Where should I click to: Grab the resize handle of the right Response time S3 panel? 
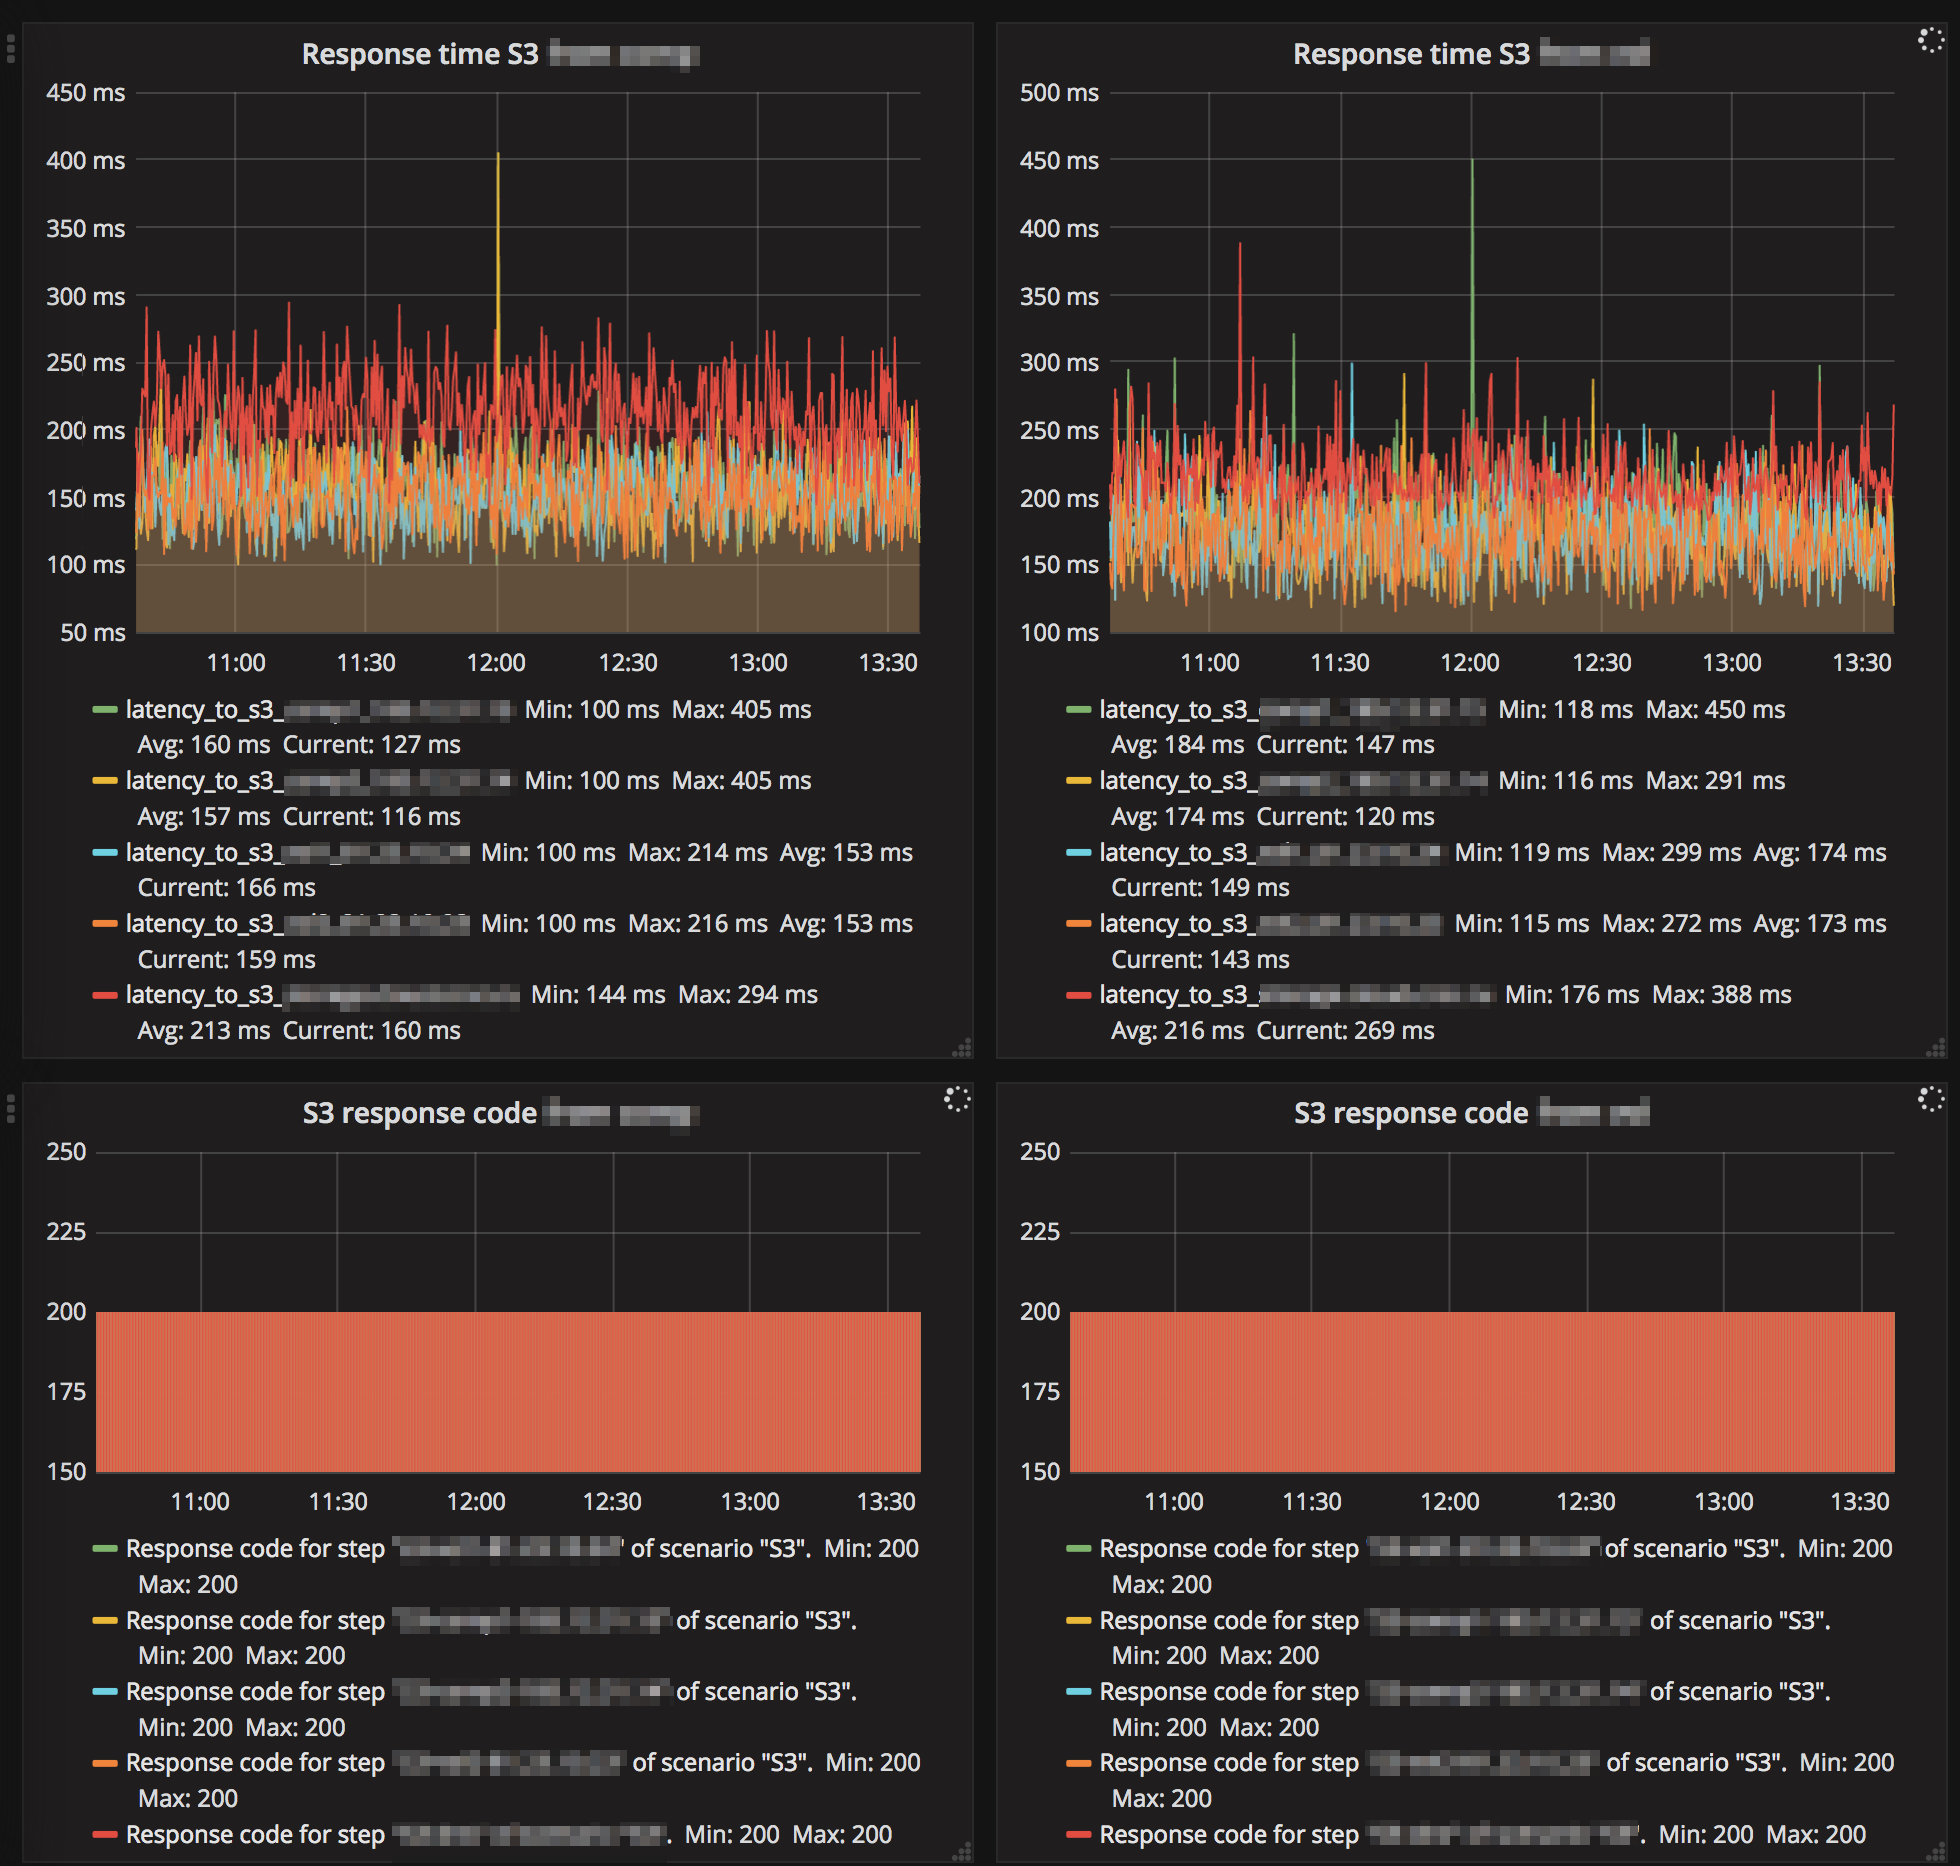point(1936,1048)
